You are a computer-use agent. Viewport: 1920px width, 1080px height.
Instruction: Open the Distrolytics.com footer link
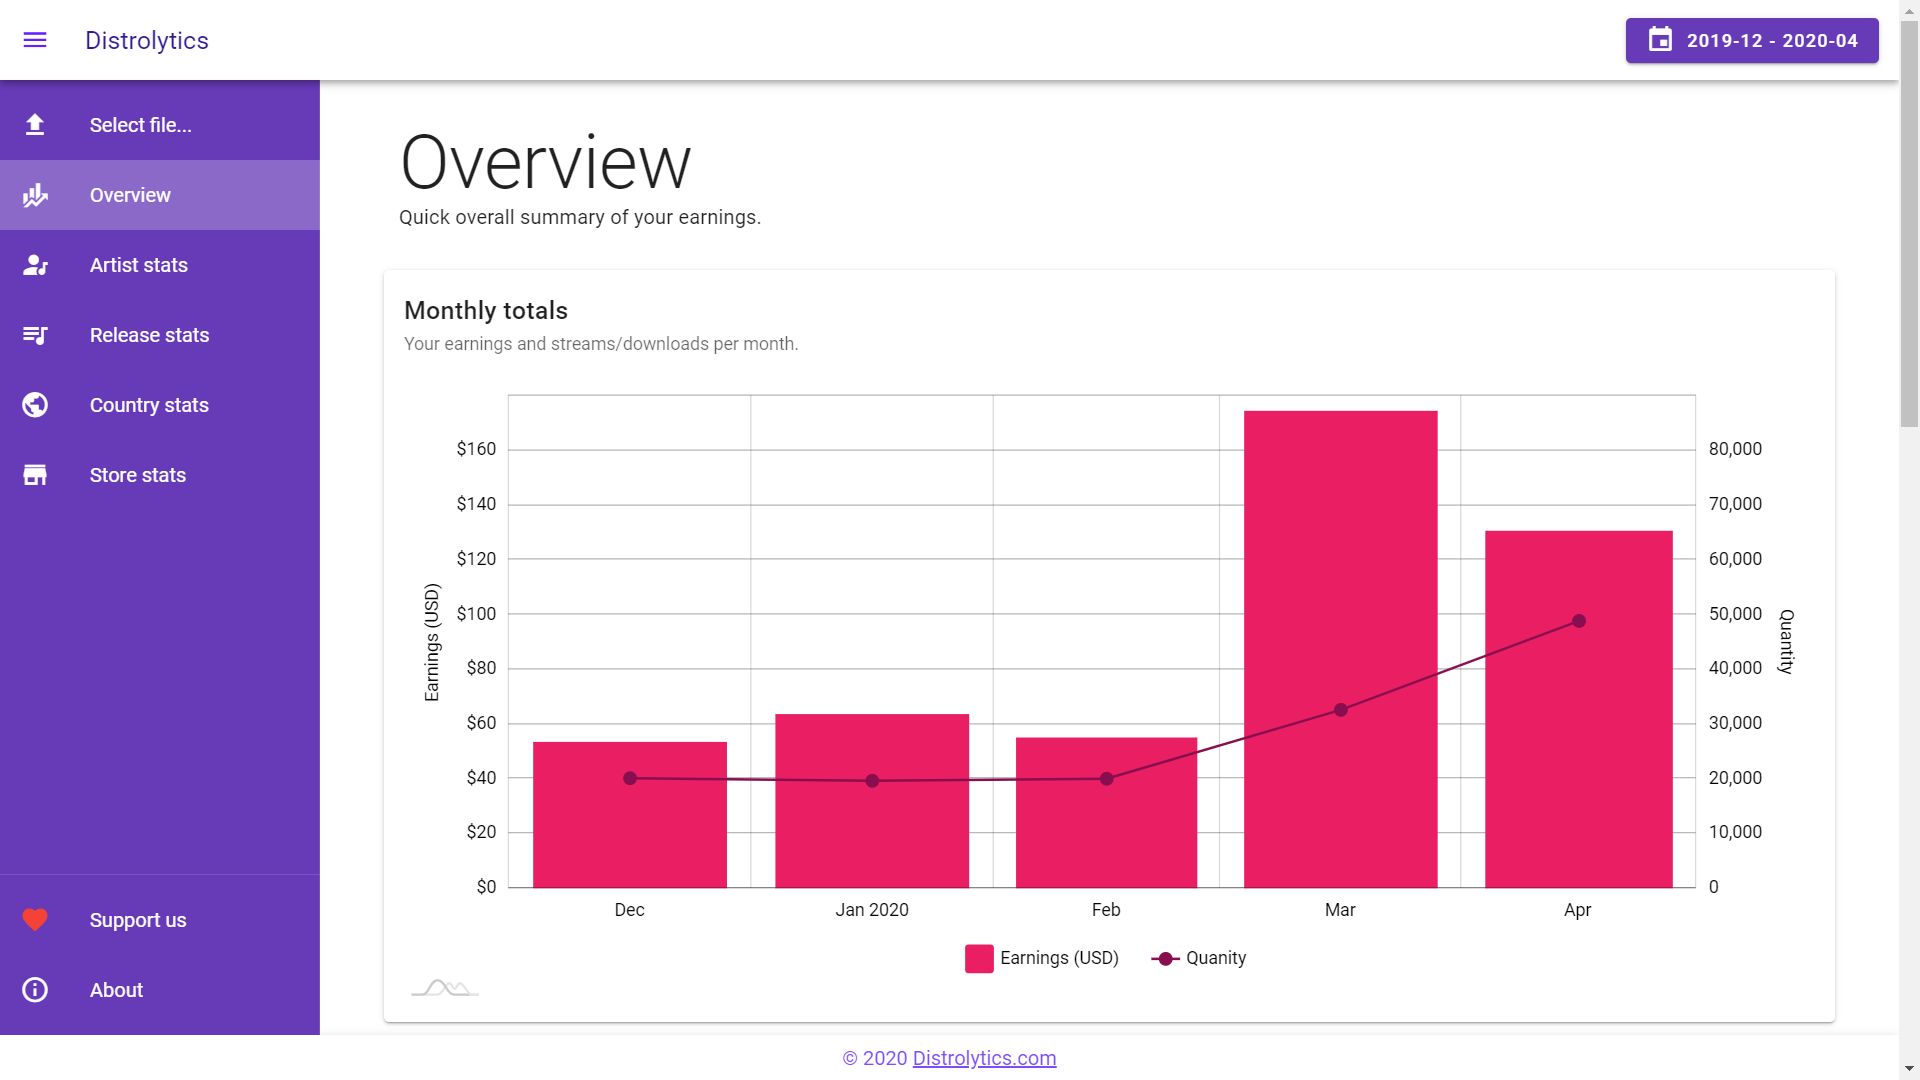pos(984,1058)
